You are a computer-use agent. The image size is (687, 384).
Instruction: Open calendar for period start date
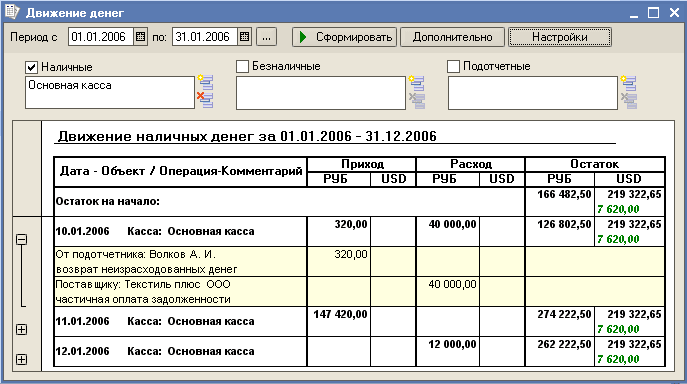click(140, 37)
